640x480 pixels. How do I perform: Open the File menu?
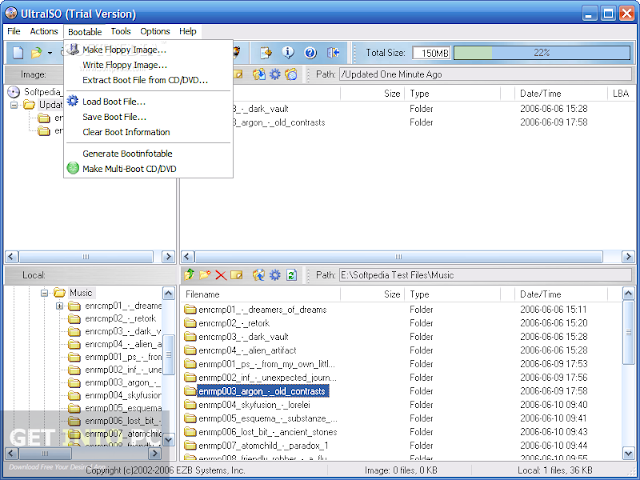[x=13, y=31]
